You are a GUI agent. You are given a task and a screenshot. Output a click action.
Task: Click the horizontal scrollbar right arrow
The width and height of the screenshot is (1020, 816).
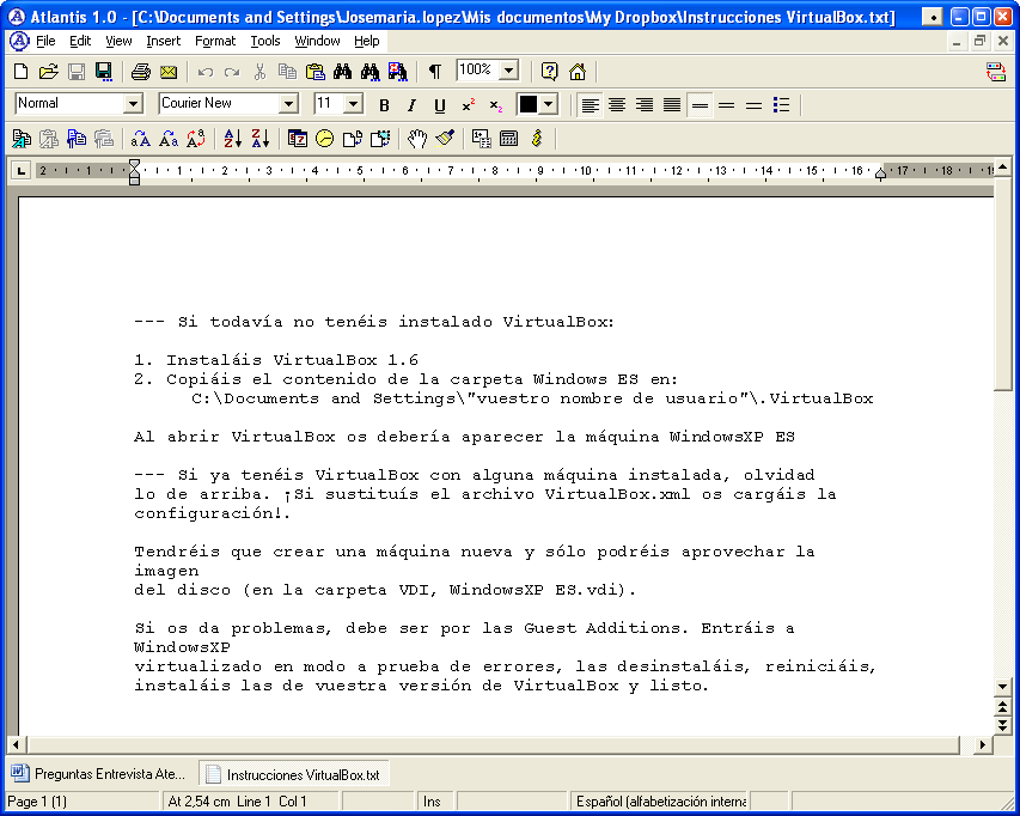(982, 744)
